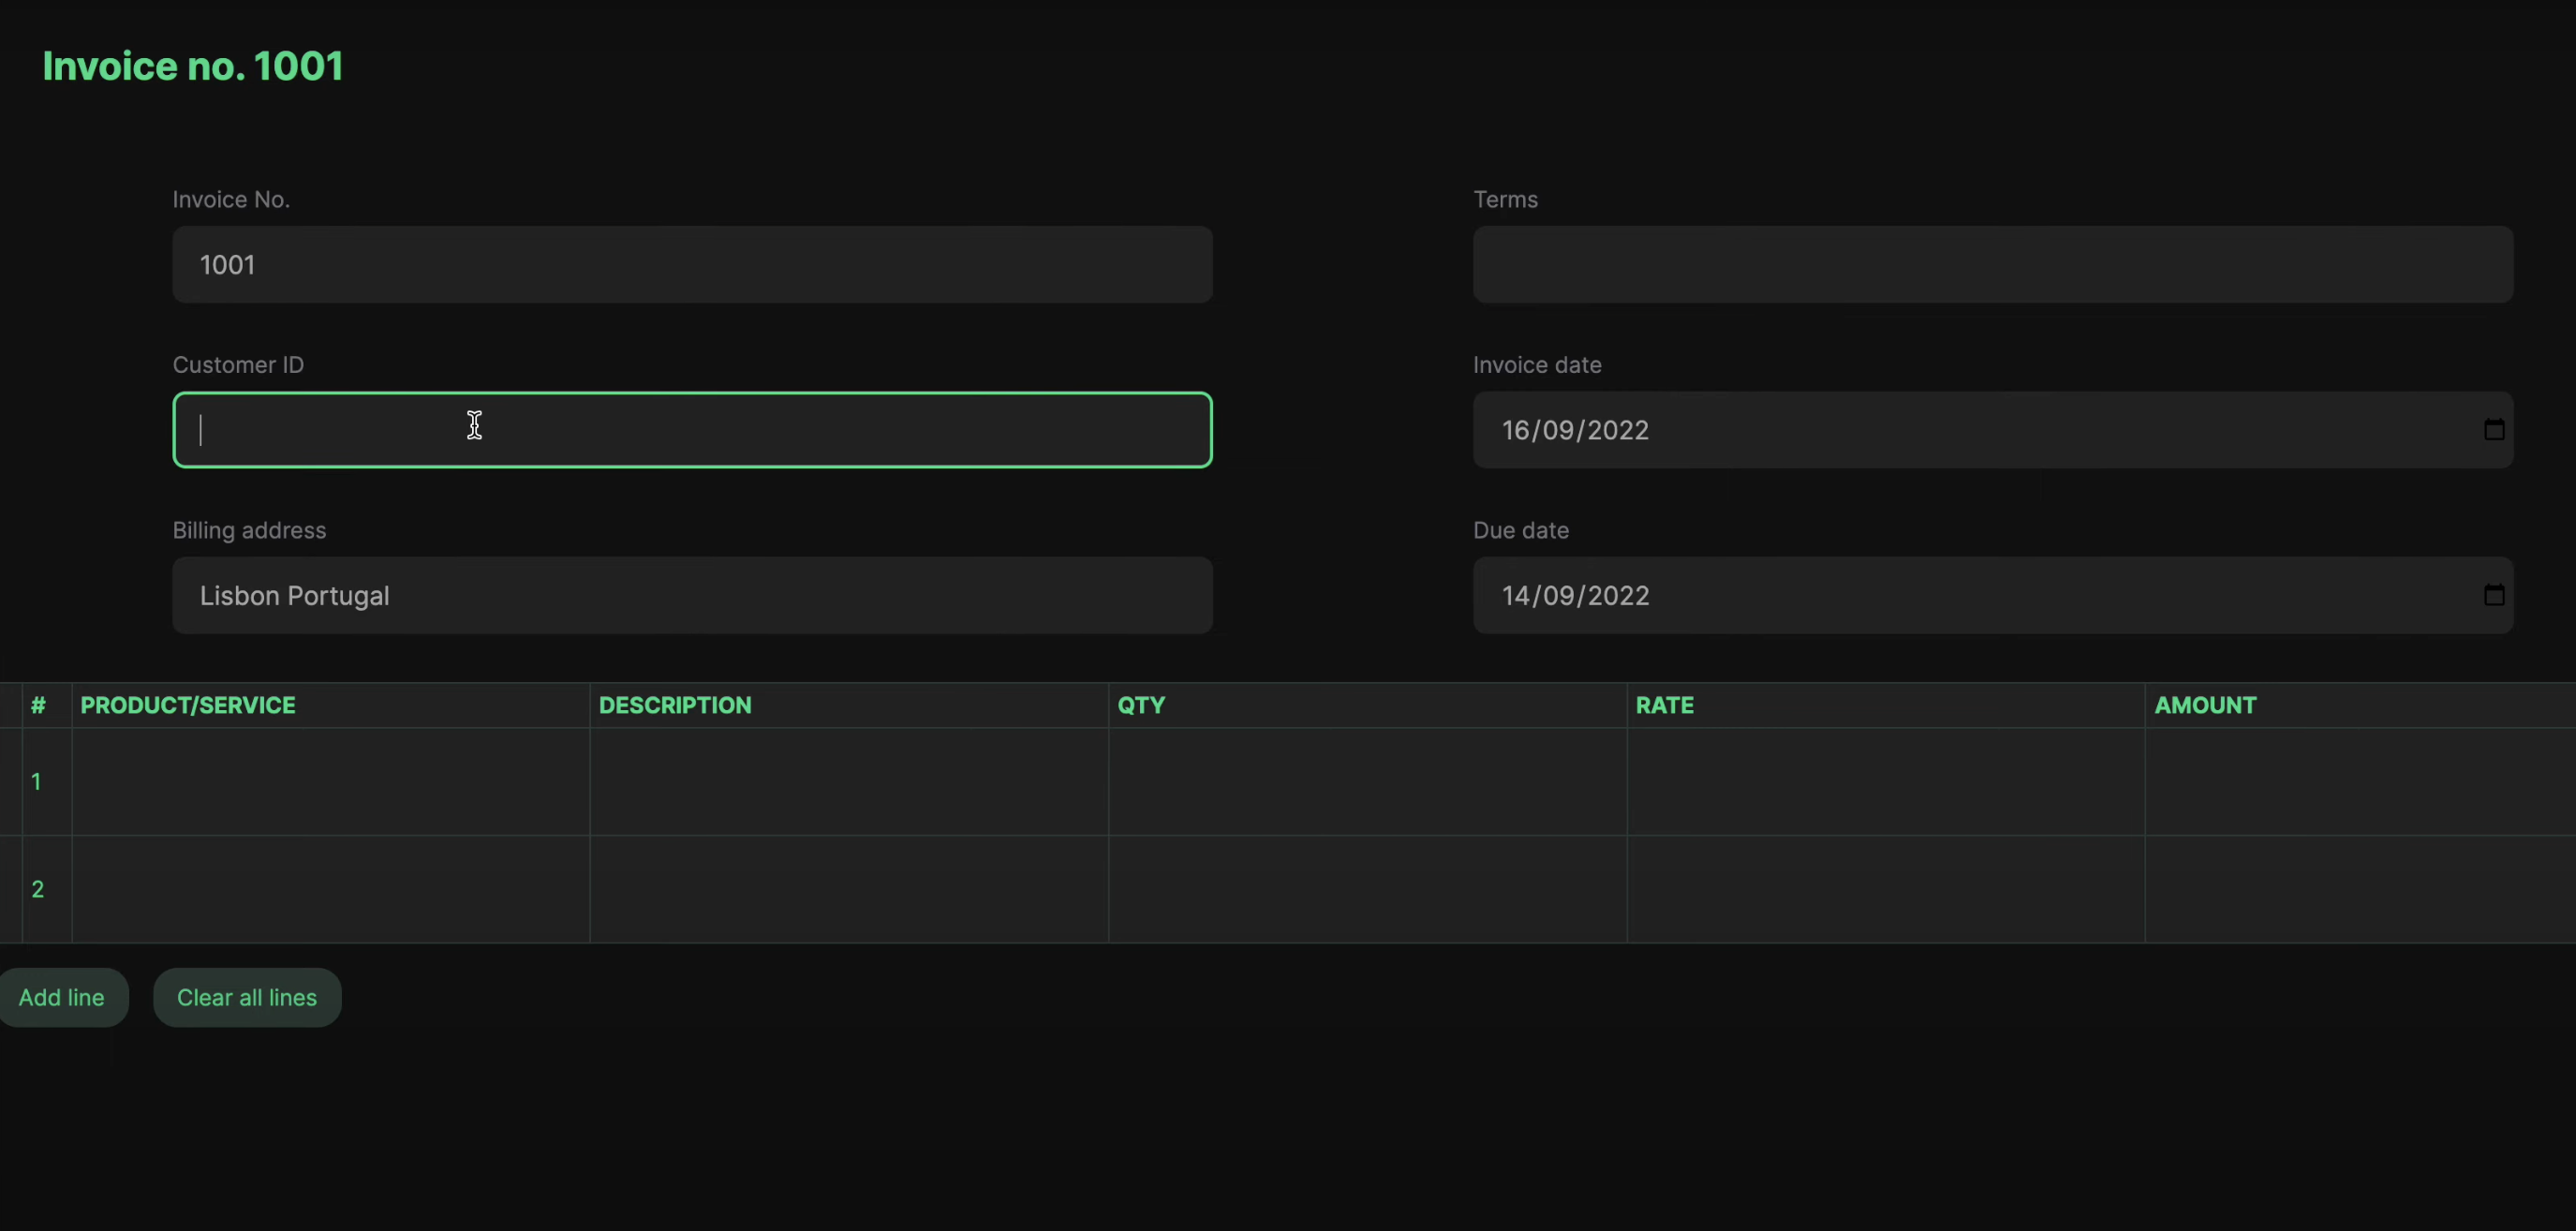Click Rate cell in row 2

click(x=1885, y=889)
